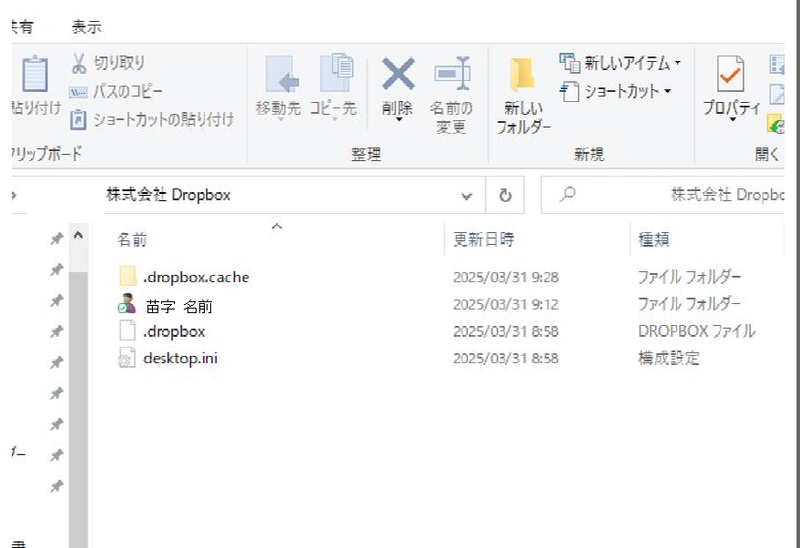Click the magnifier search icon
The height and width of the screenshot is (548, 800).
pos(567,195)
